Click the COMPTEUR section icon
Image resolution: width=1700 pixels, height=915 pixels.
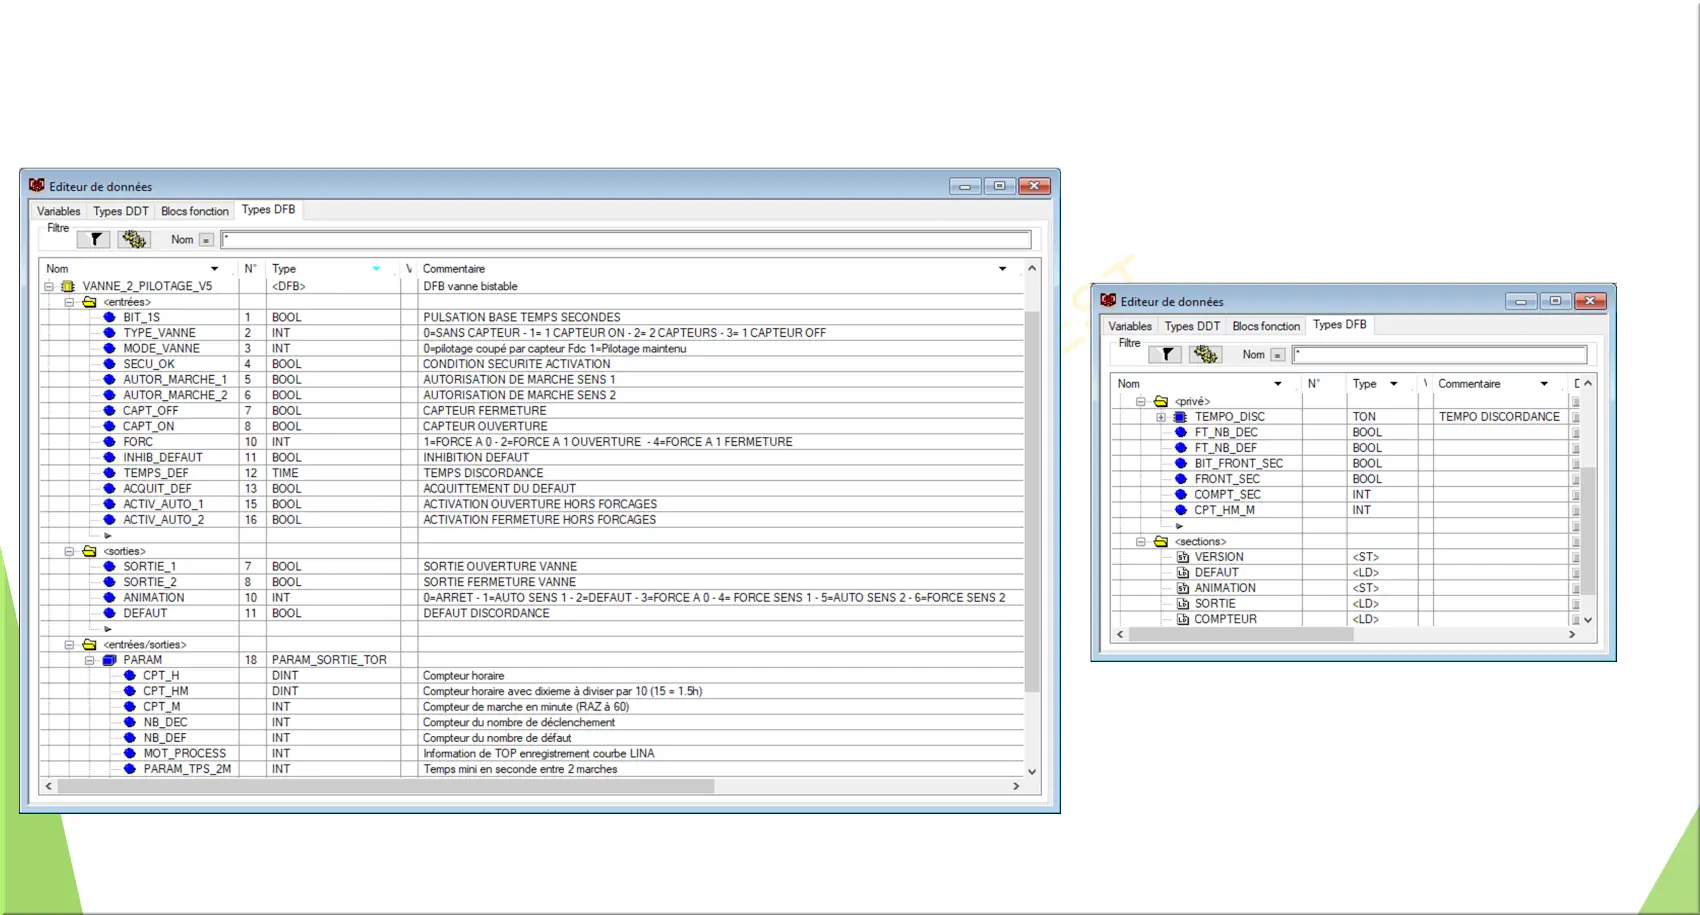(x=1182, y=619)
